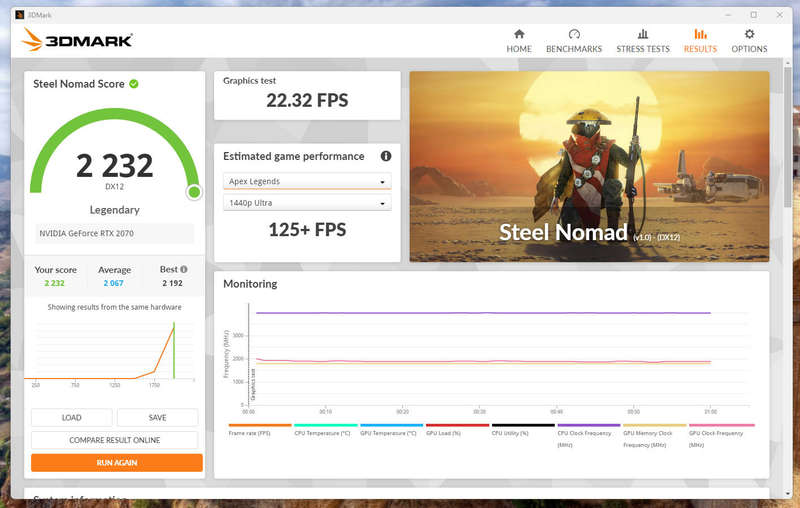This screenshot has width=800, height=508.
Task: Toggle Frame rate (FPS) orange legend swatch
Action: pyautogui.click(x=260, y=425)
